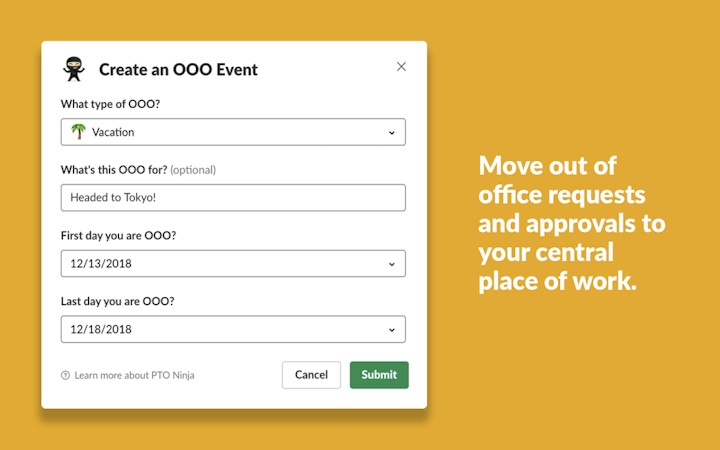Open Learn more about PTO Ninja link
This screenshot has height=450, width=720.
134,376
